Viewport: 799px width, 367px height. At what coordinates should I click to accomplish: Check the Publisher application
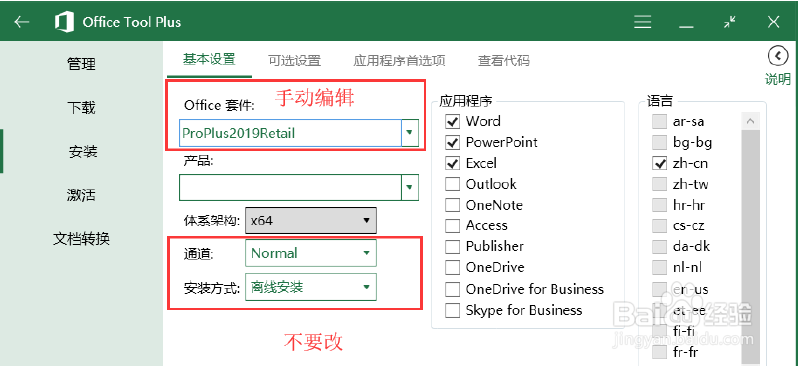point(452,246)
